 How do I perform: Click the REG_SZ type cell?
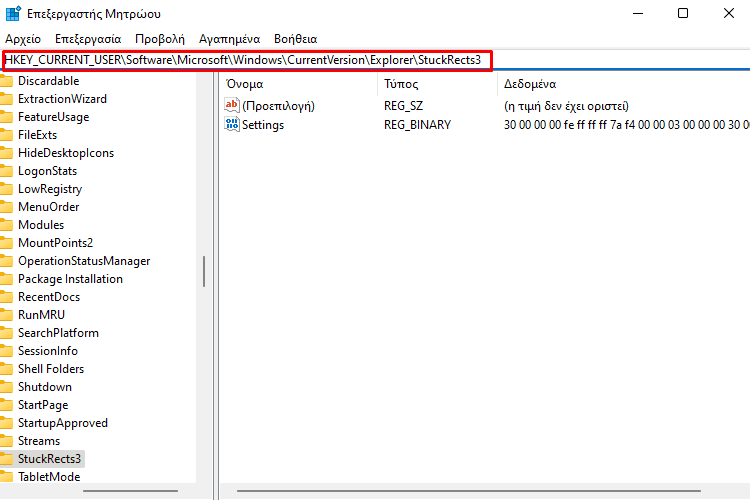tap(403, 106)
